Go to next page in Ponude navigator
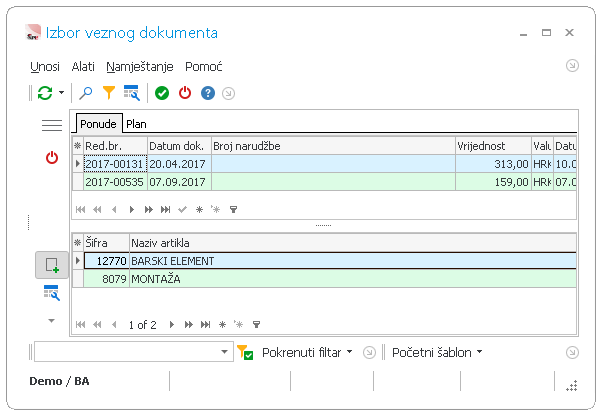 click(x=148, y=210)
